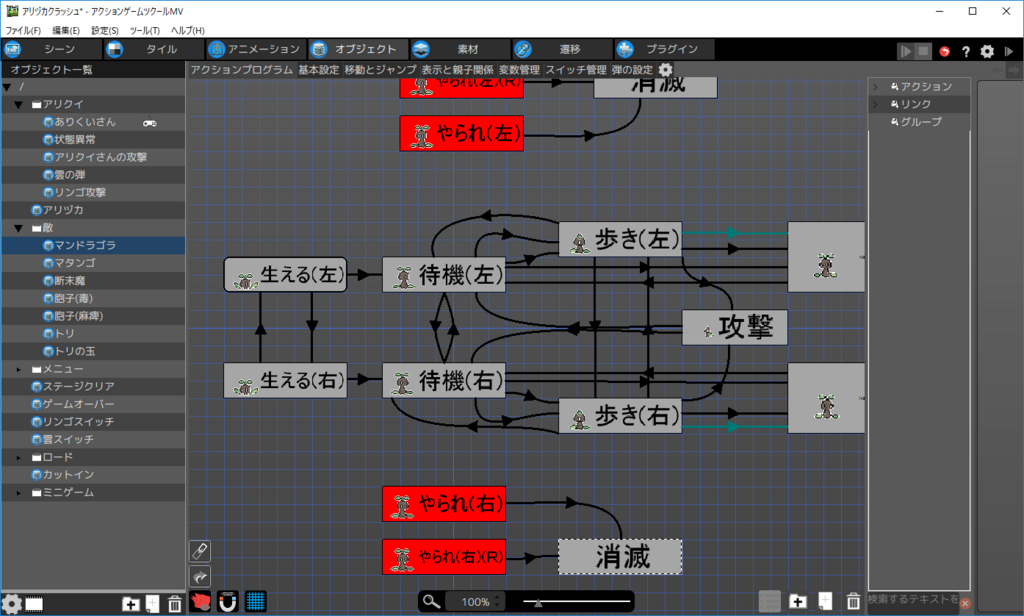Switch to スイッチ管理 tab
The image size is (1024, 616).
575,69
